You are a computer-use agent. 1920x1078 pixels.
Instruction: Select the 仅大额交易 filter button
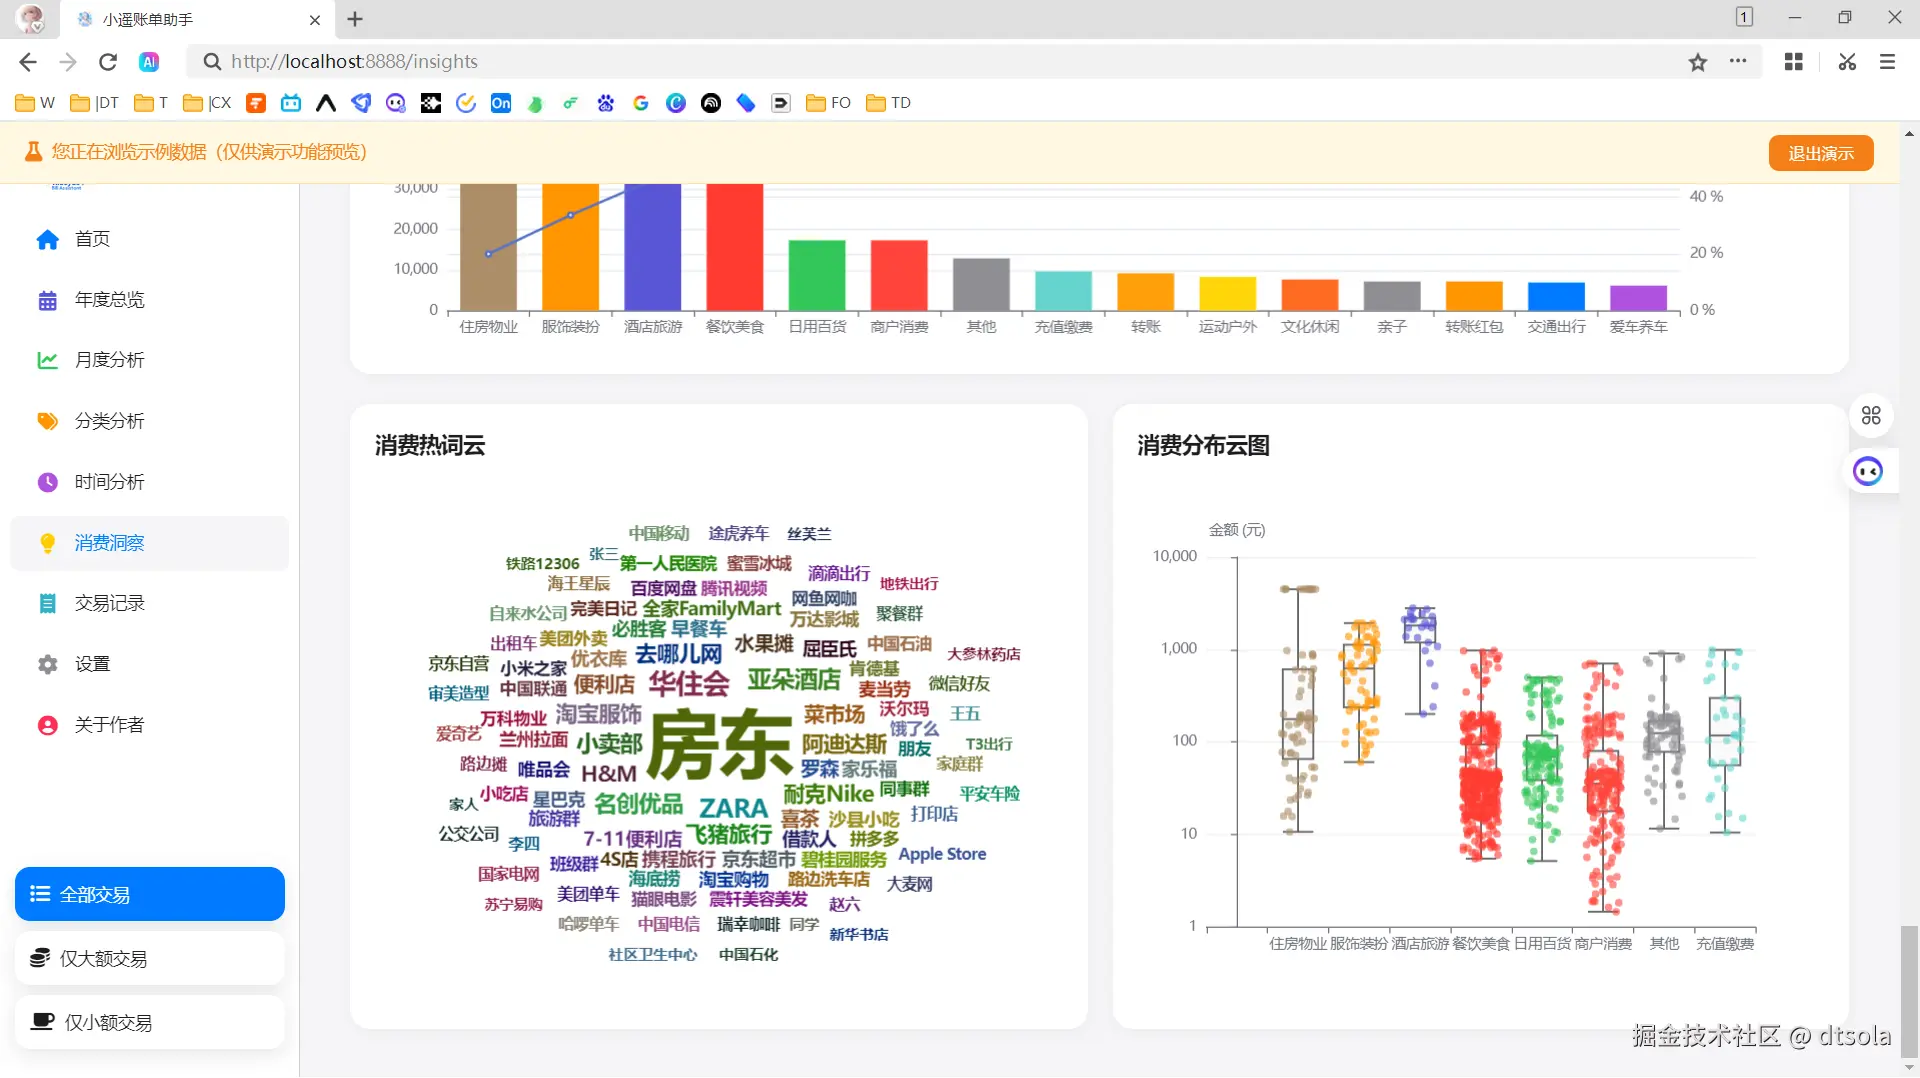click(x=150, y=958)
